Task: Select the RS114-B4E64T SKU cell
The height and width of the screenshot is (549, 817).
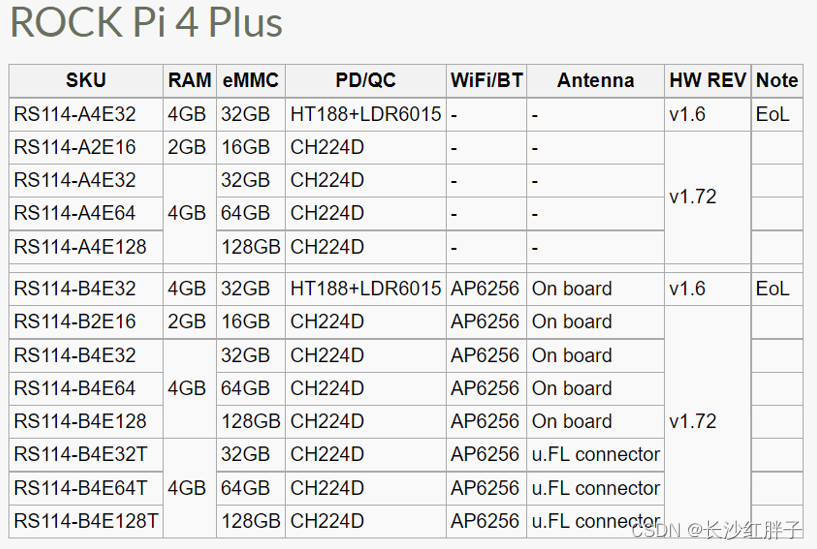Action: (x=81, y=488)
